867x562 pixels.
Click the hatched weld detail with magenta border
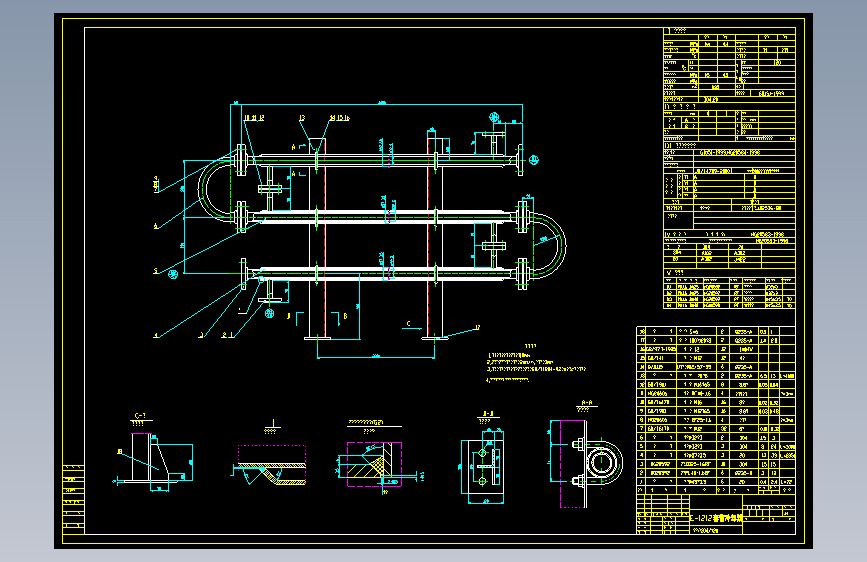[x=374, y=464]
